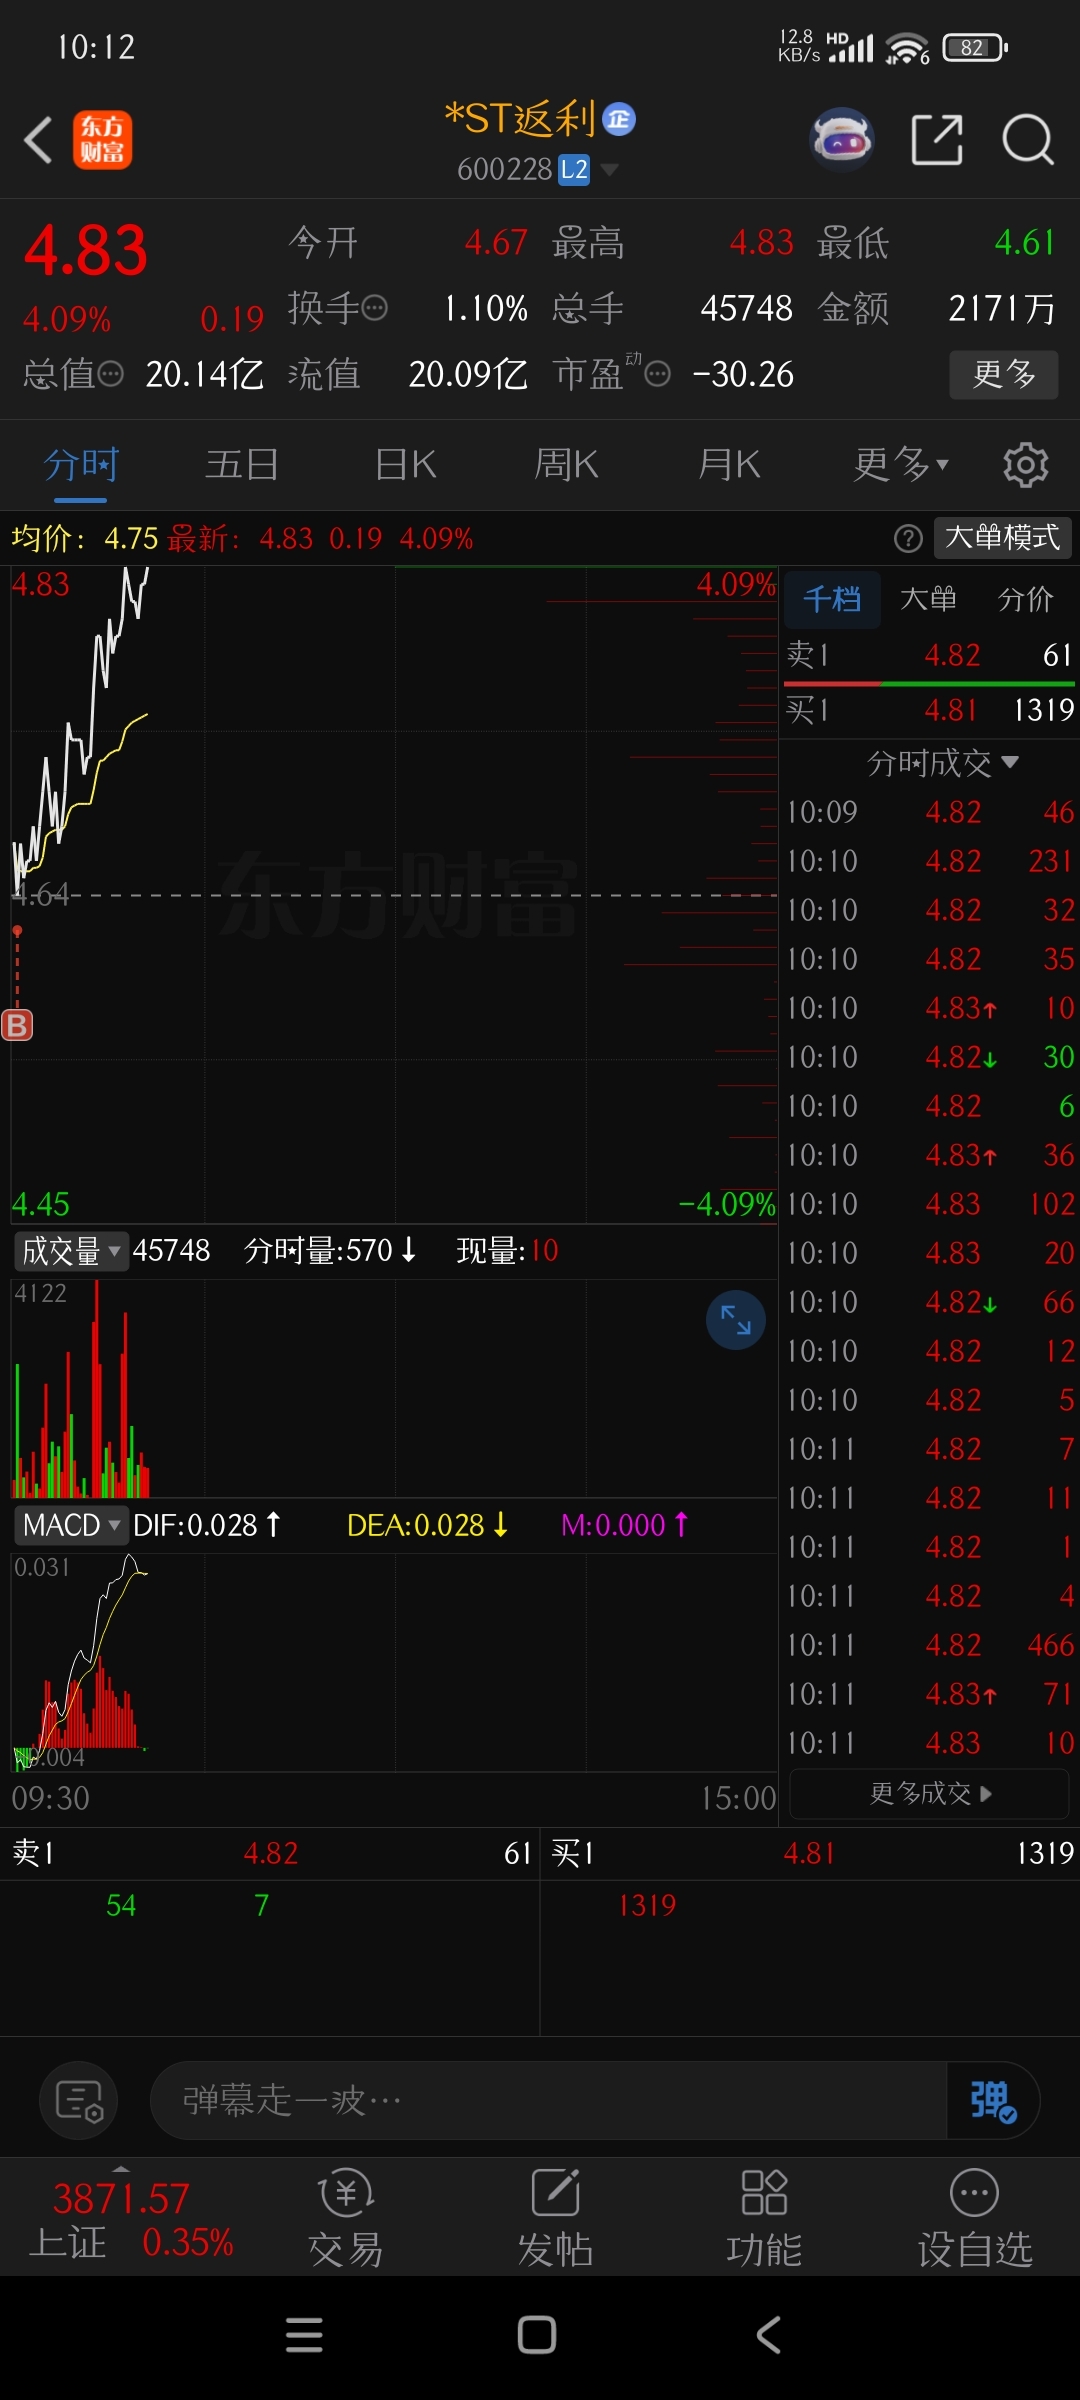This screenshot has height=2400, width=1080.
Task: Open info icon beside 换手
Action: pos(374,308)
